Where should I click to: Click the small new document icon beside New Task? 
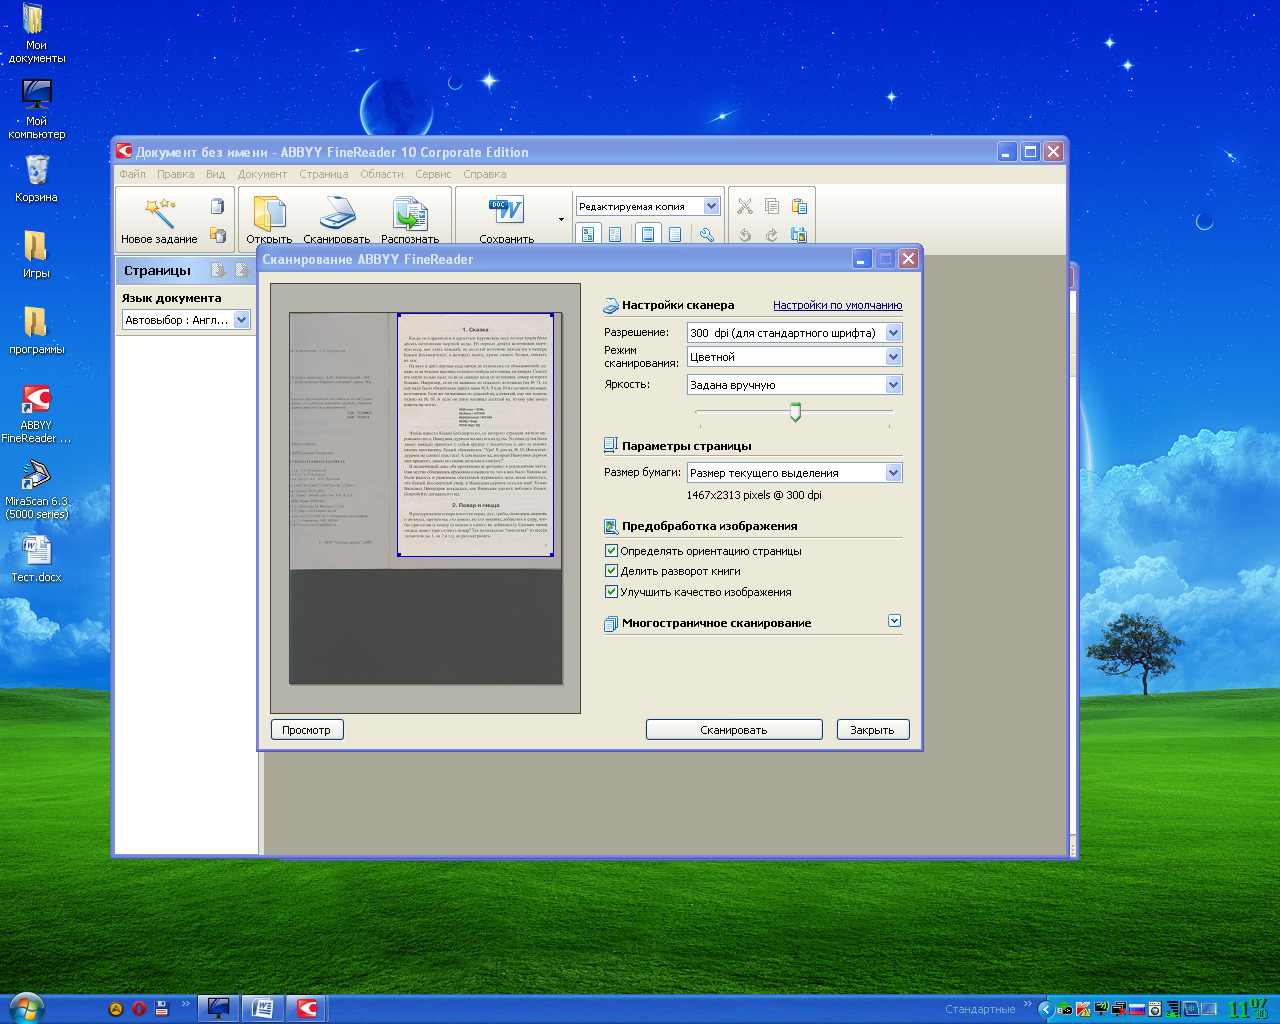[x=217, y=206]
